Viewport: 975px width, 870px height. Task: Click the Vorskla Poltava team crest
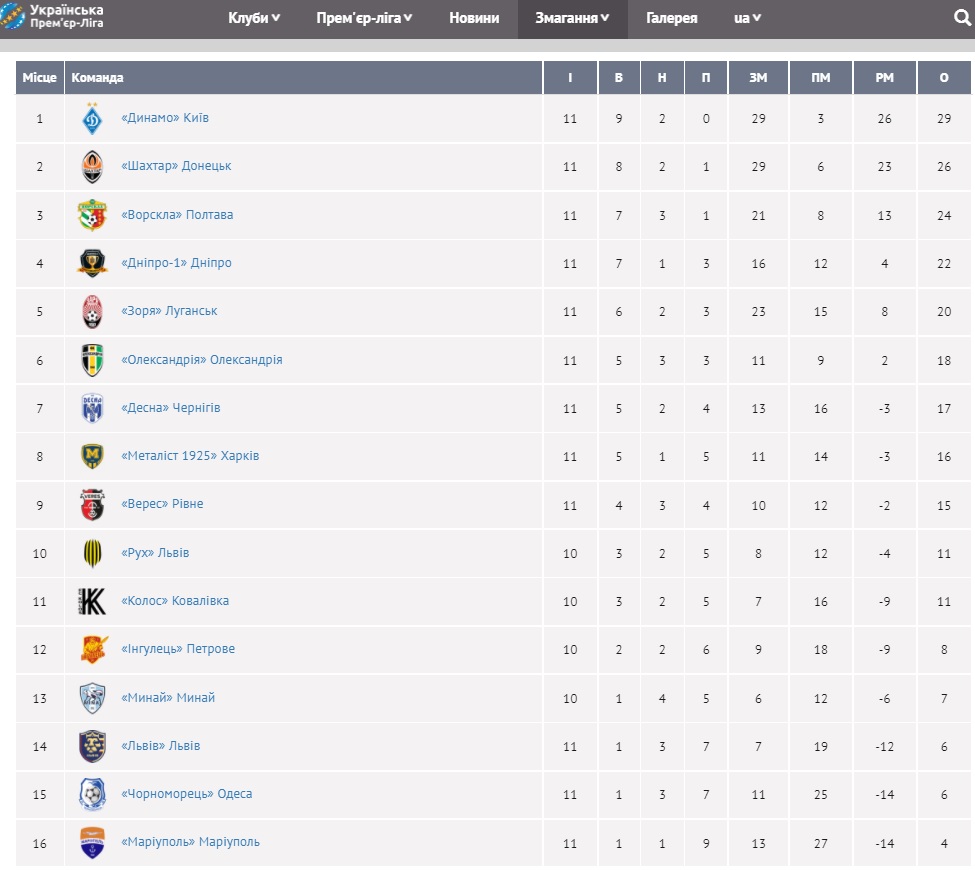(x=92, y=215)
